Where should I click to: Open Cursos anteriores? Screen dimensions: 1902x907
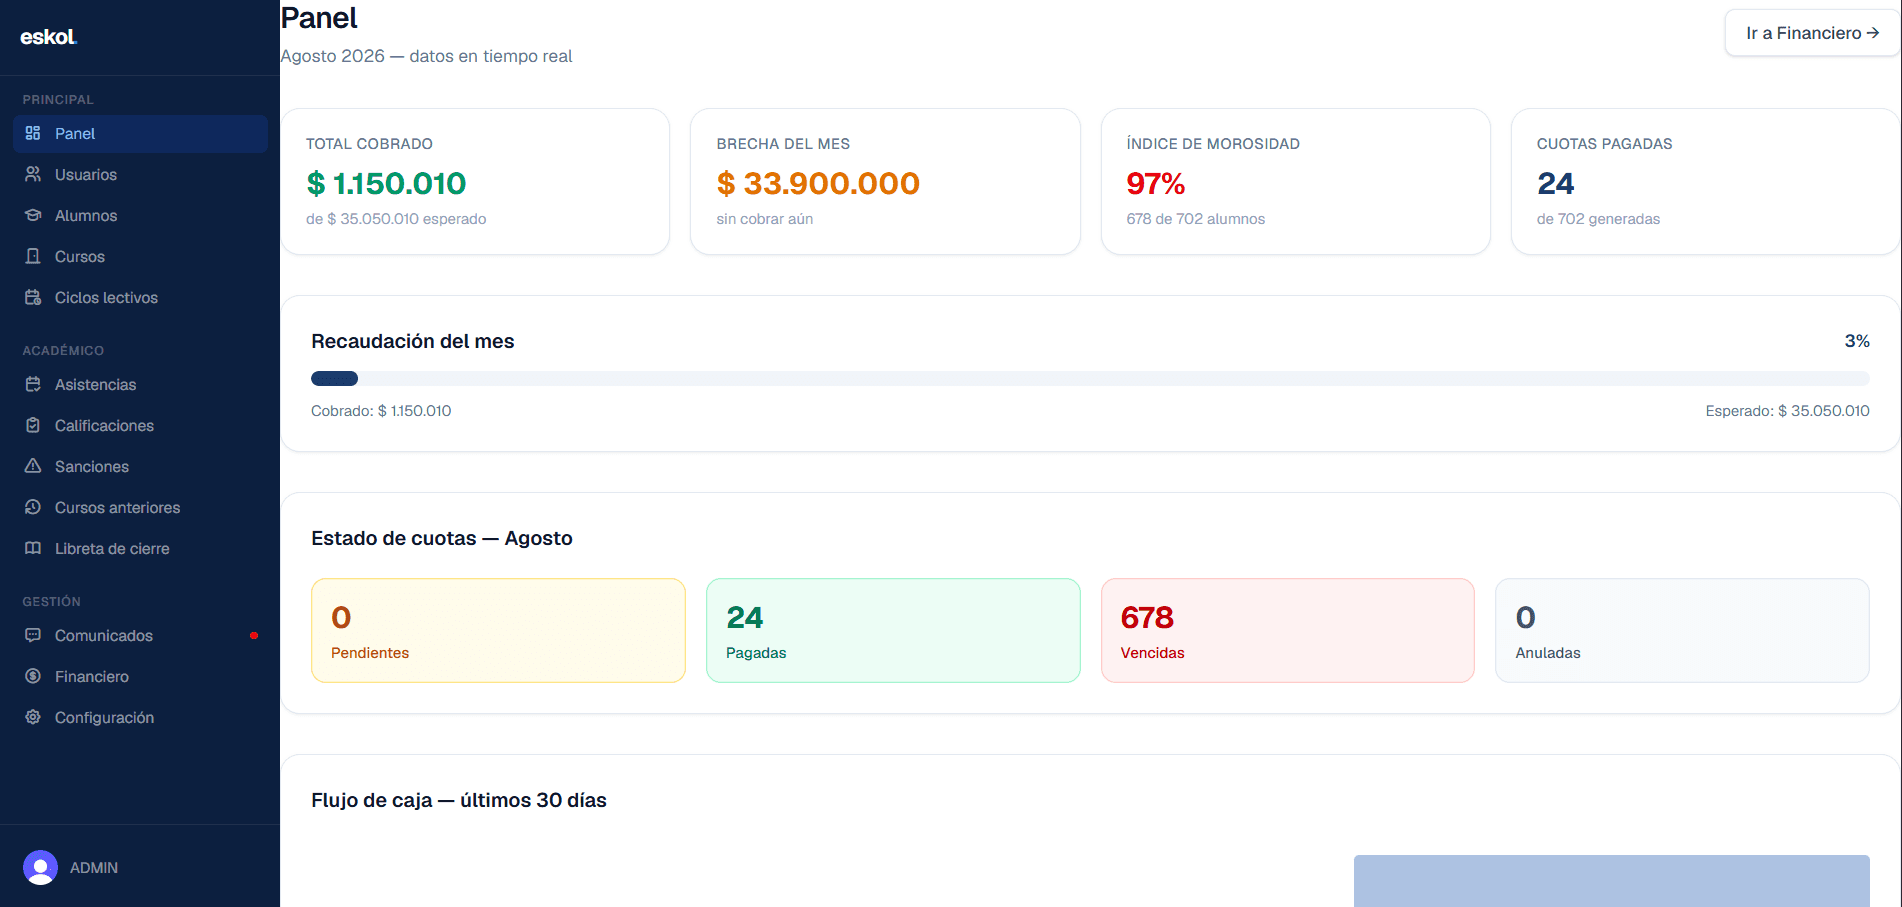coord(140,508)
